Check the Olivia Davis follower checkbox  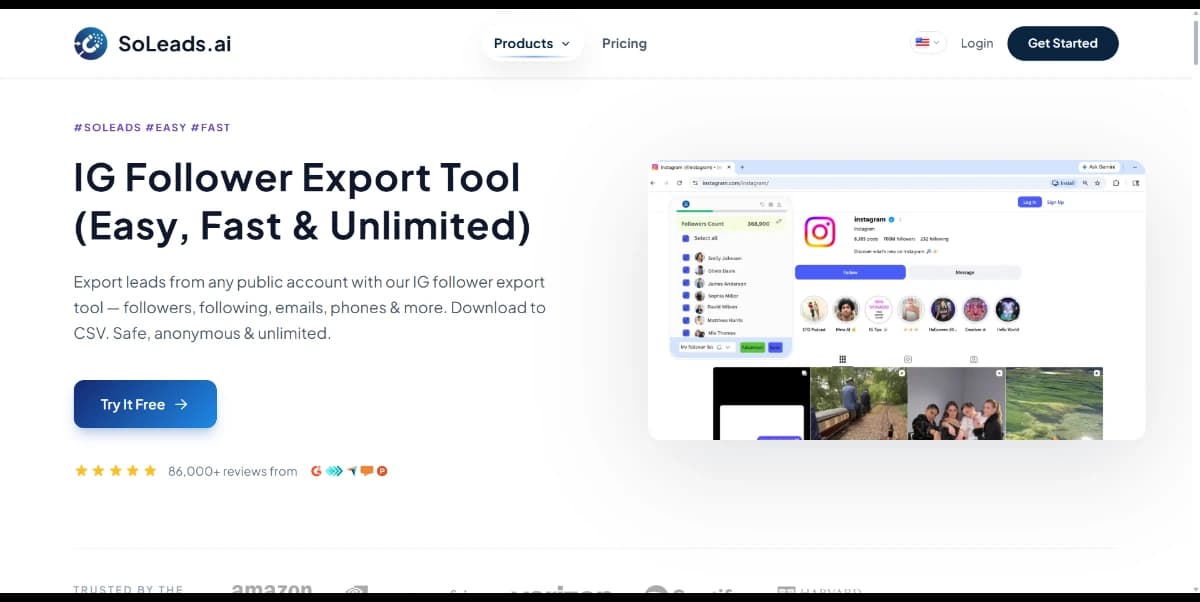click(686, 270)
